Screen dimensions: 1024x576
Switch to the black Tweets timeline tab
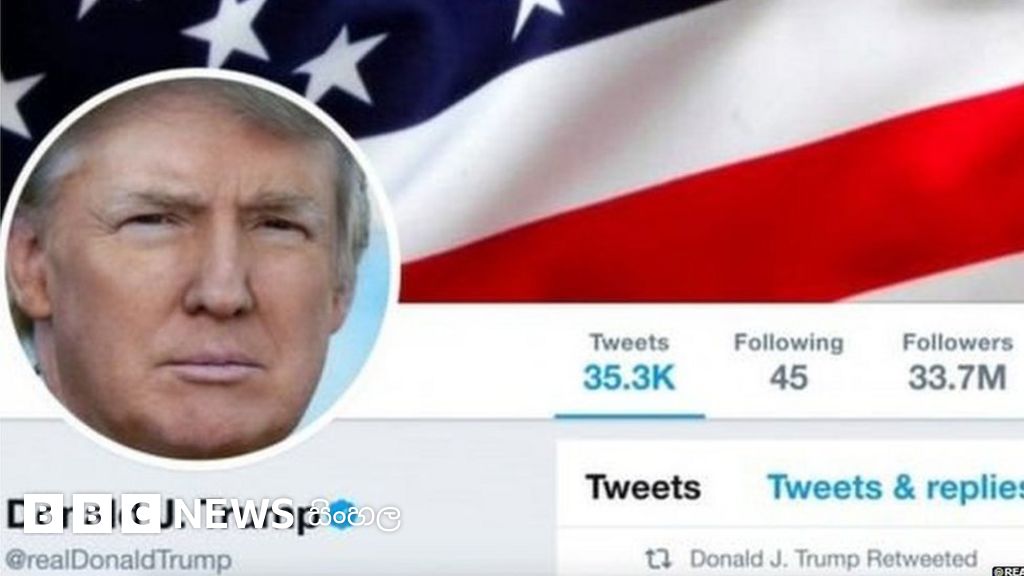[x=643, y=487]
